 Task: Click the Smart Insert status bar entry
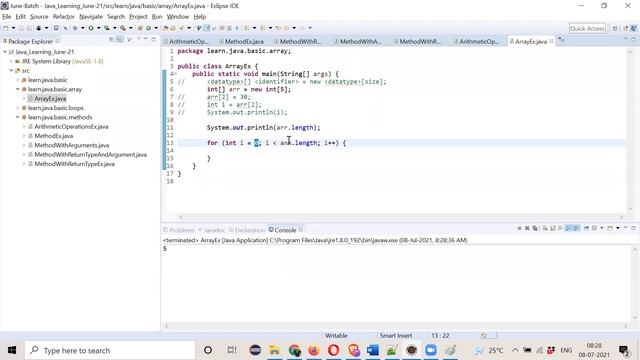pos(396,336)
